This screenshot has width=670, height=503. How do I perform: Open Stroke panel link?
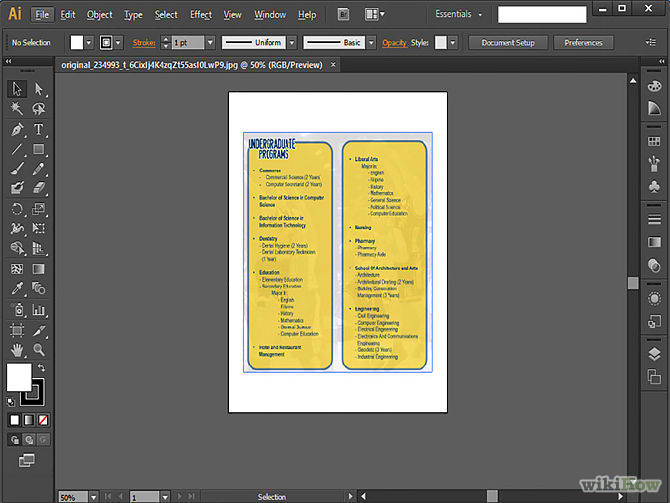coord(144,43)
